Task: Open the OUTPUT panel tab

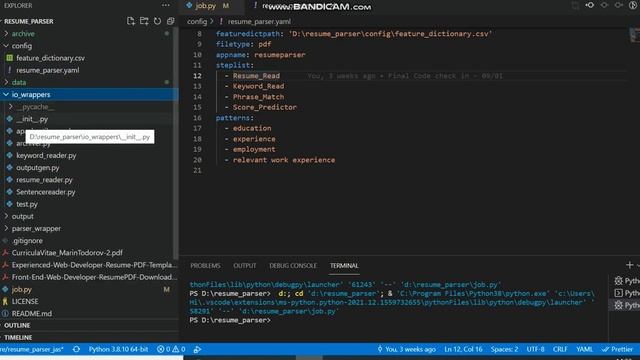Action: tap(244, 266)
